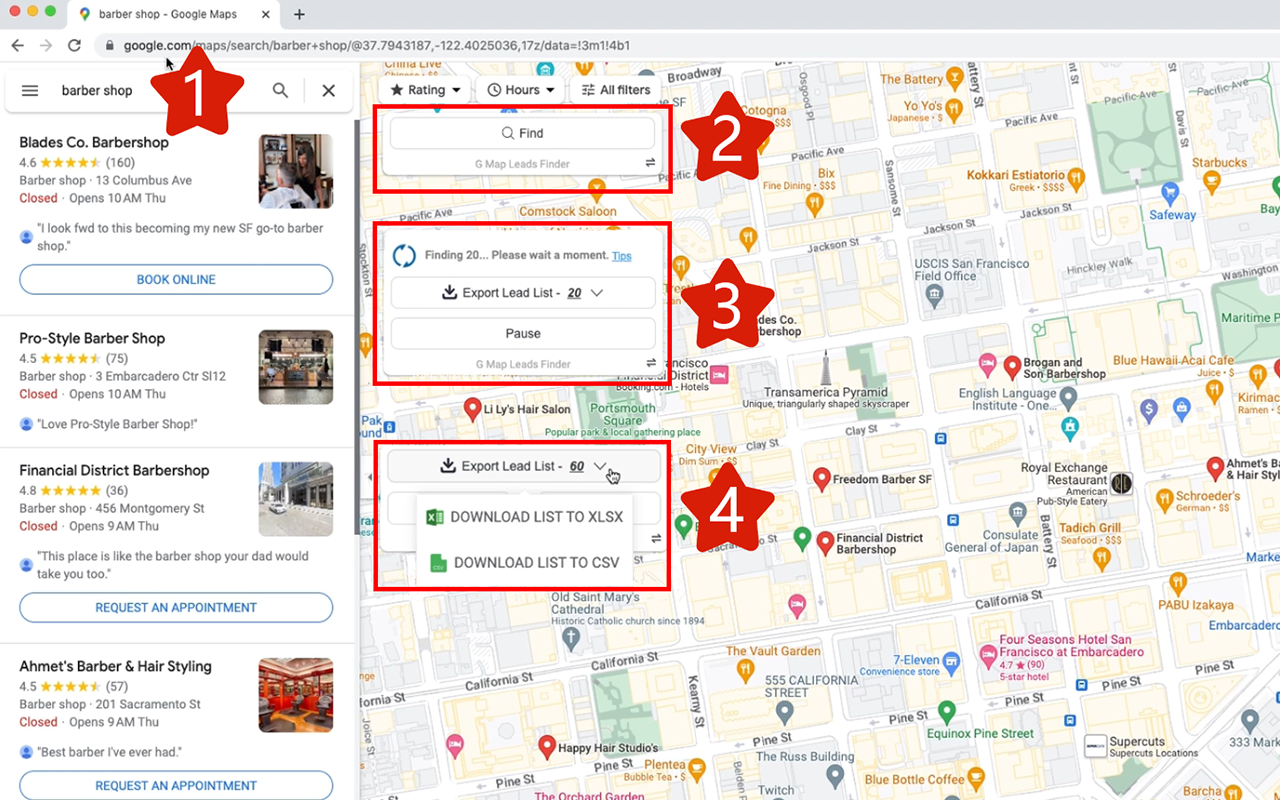The width and height of the screenshot is (1280, 800).
Task: Click the padlock icon in the address bar
Action: 108,45
